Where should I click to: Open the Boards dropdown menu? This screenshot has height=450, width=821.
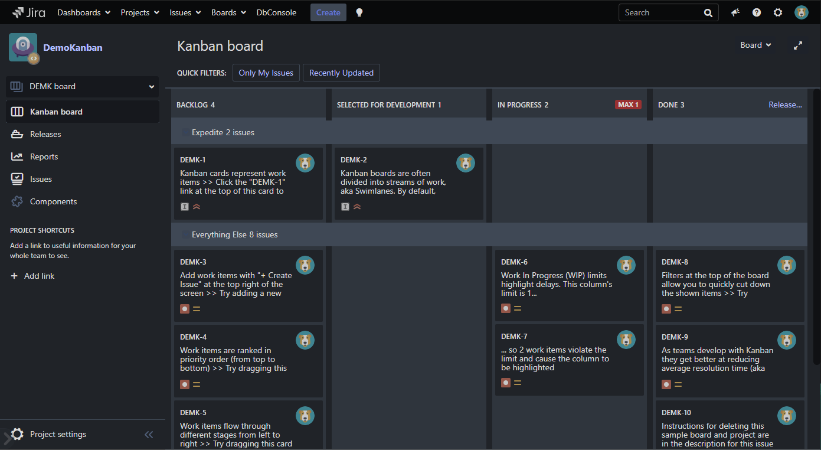pos(228,13)
